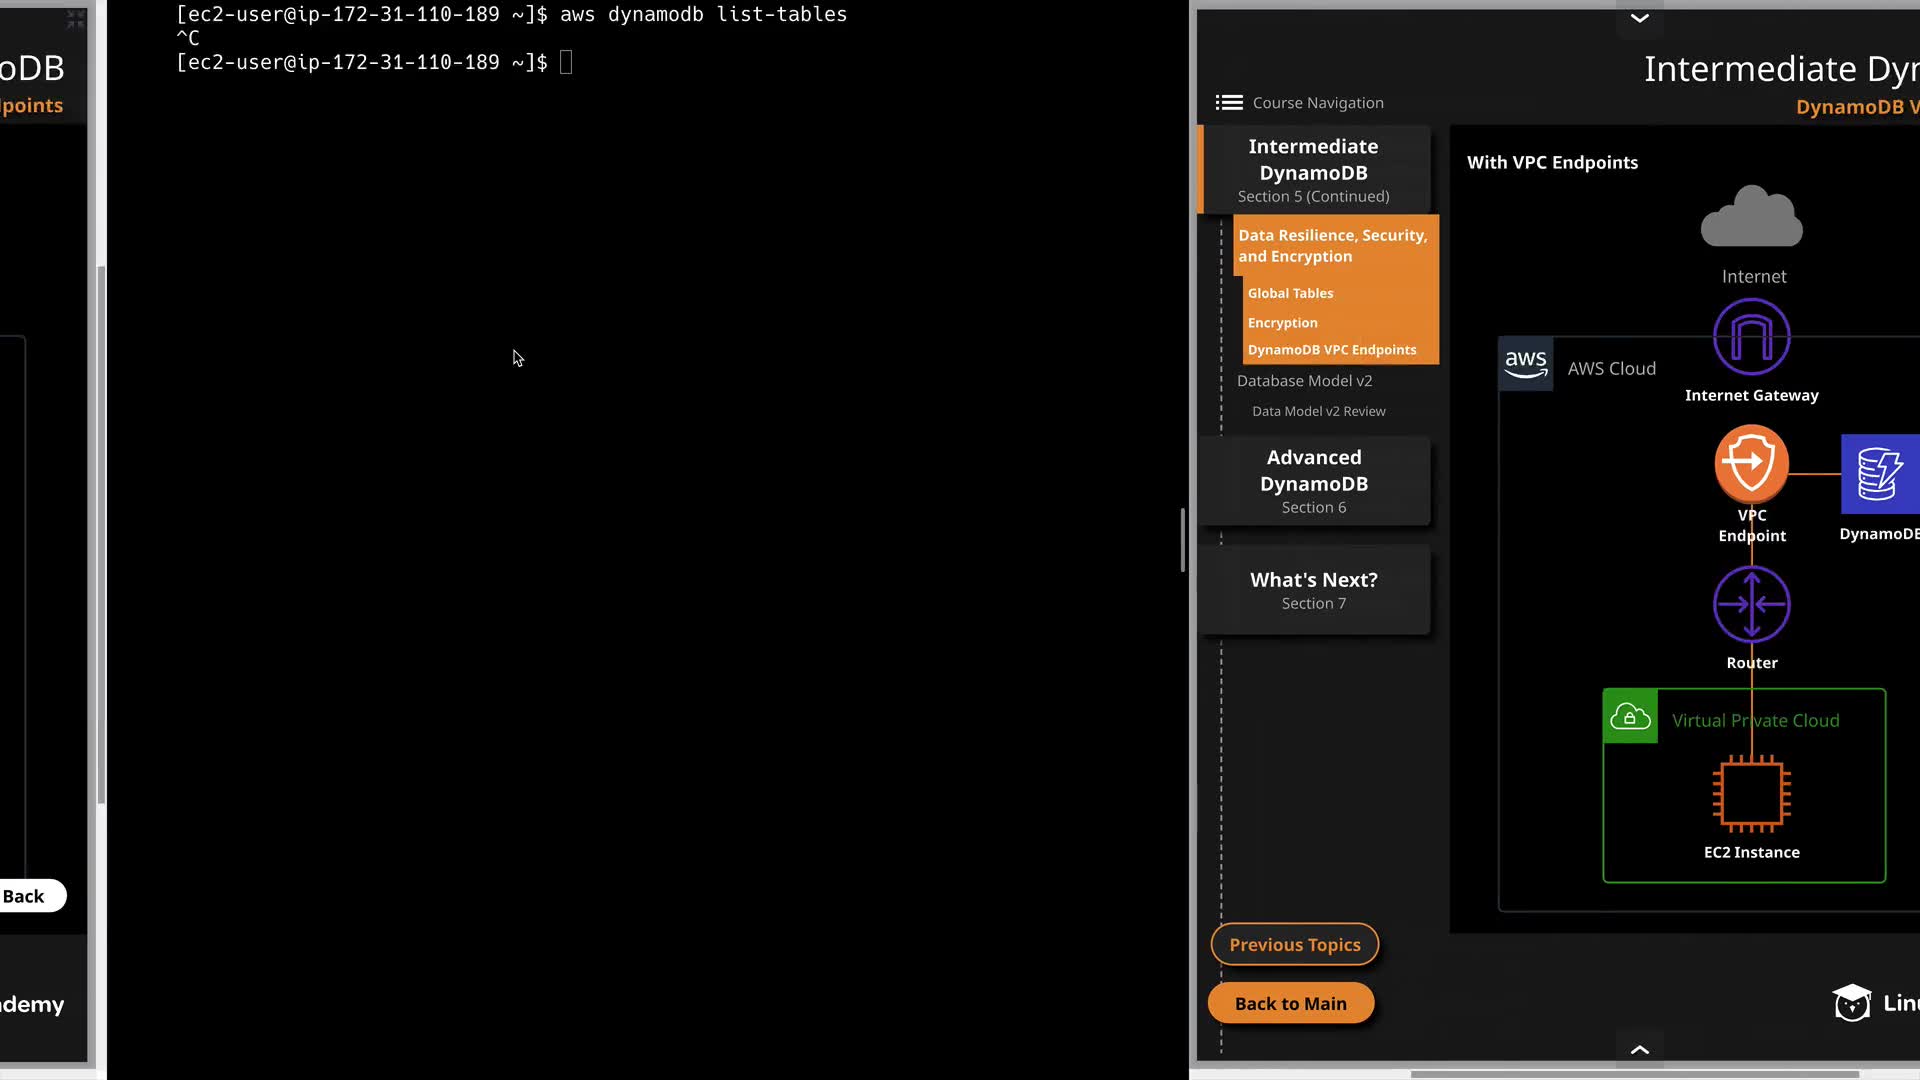Click the Previous Topics button

[1294, 945]
